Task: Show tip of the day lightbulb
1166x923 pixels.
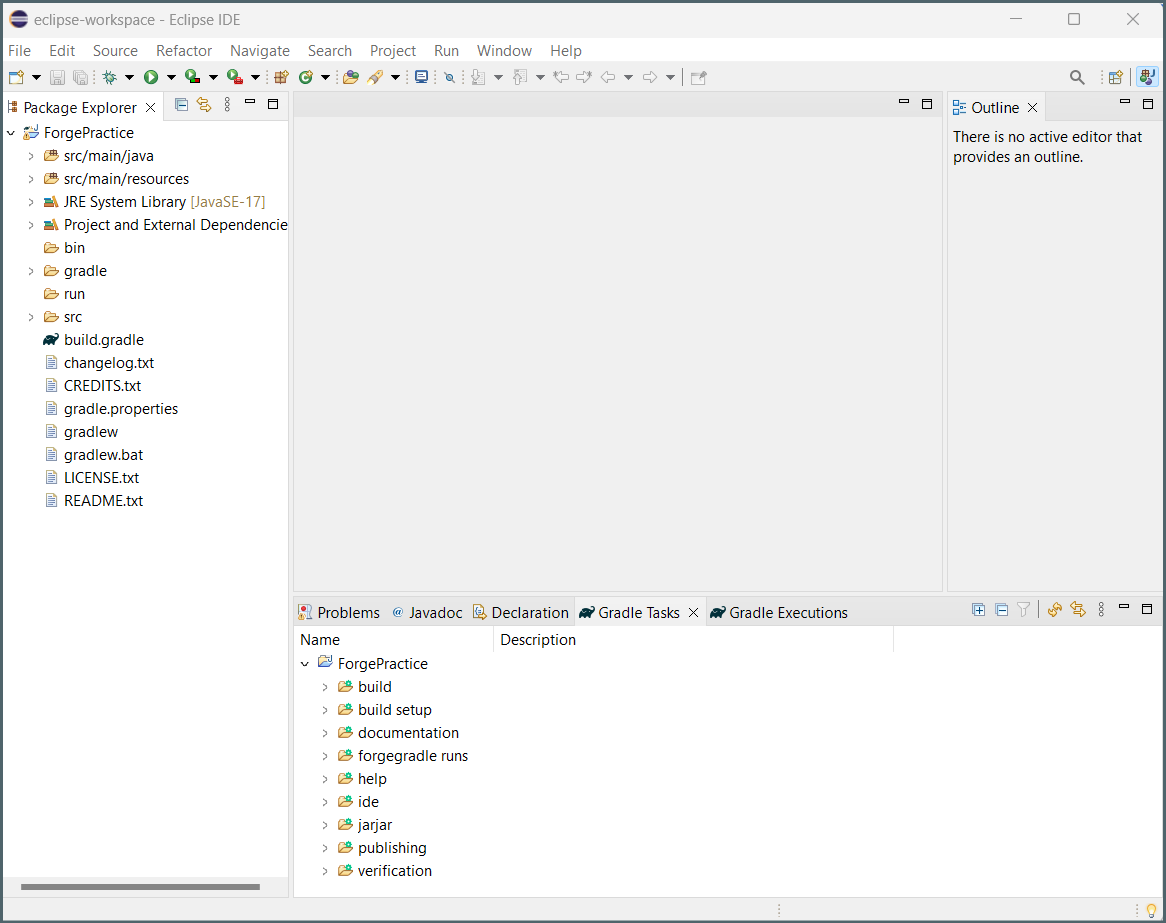Action: [1151, 910]
